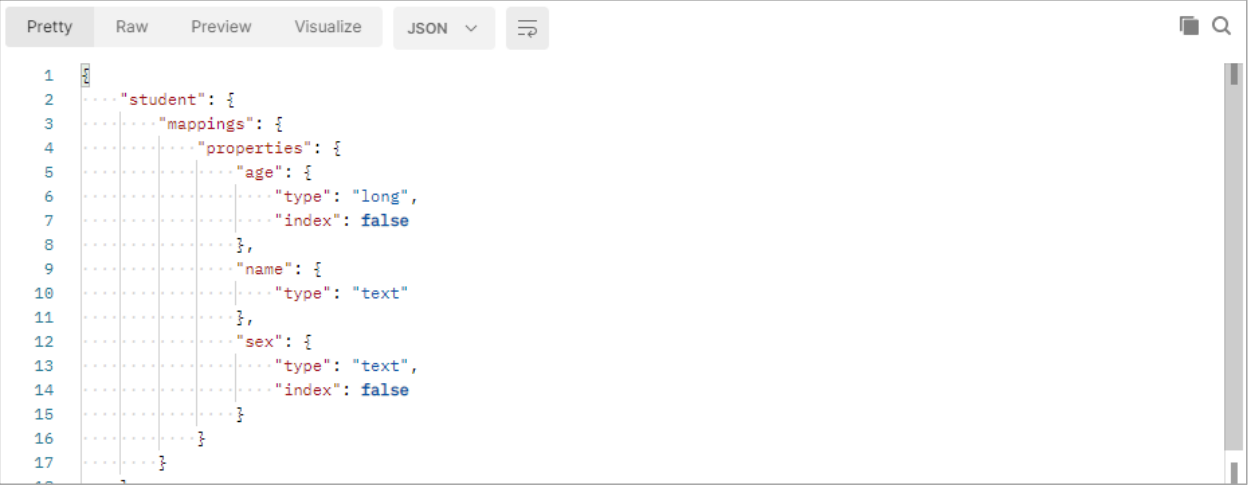Click the "name" property key
The width and height of the screenshot is (1248, 485).
(x=264, y=269)
